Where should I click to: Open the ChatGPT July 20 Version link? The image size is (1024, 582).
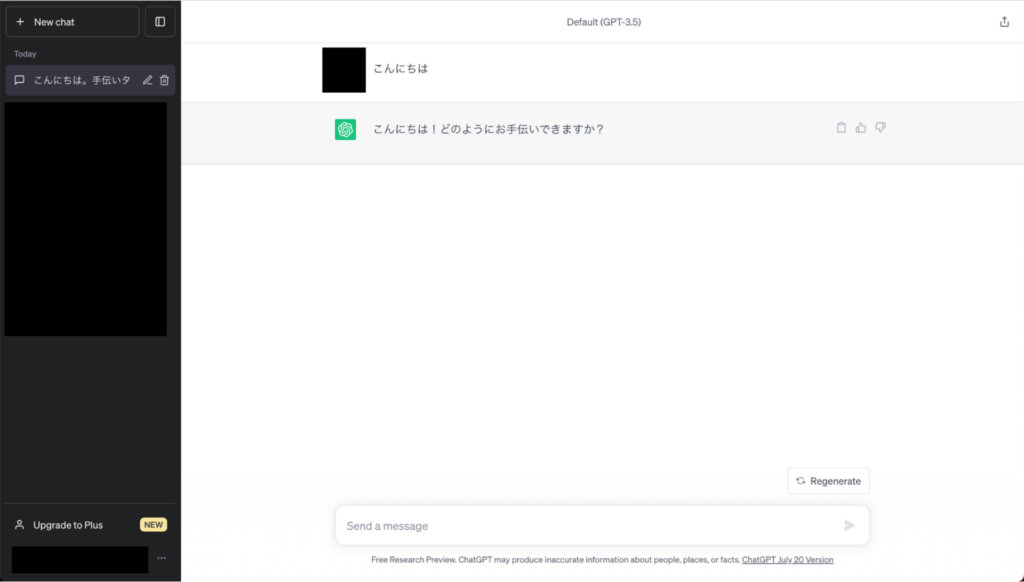tap(788, 560)
